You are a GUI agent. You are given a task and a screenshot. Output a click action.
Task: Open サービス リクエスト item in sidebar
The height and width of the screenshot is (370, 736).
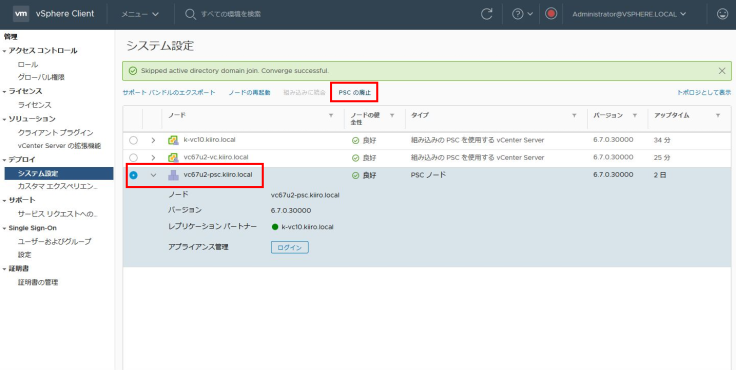57,214
